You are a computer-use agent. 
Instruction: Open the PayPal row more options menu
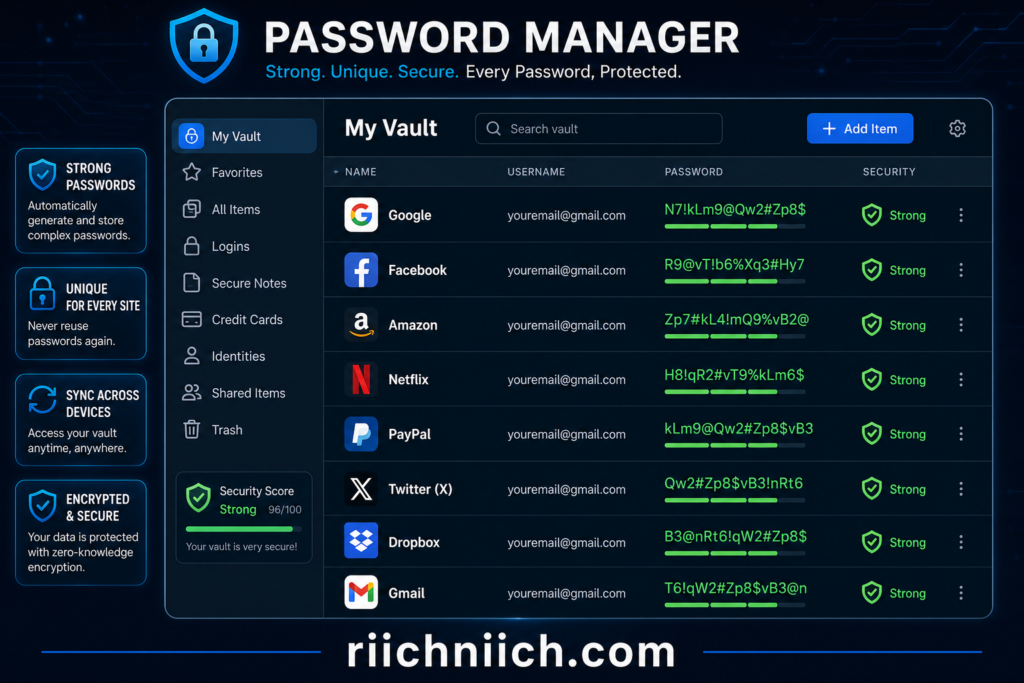pos(961,434)
